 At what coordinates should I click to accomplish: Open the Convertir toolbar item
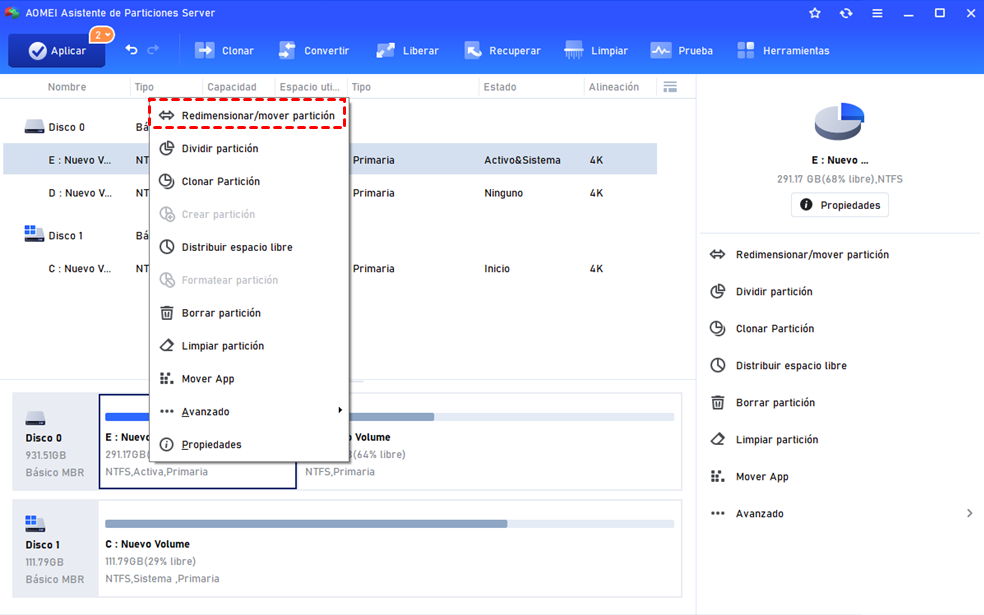click(x=314, y=51)
